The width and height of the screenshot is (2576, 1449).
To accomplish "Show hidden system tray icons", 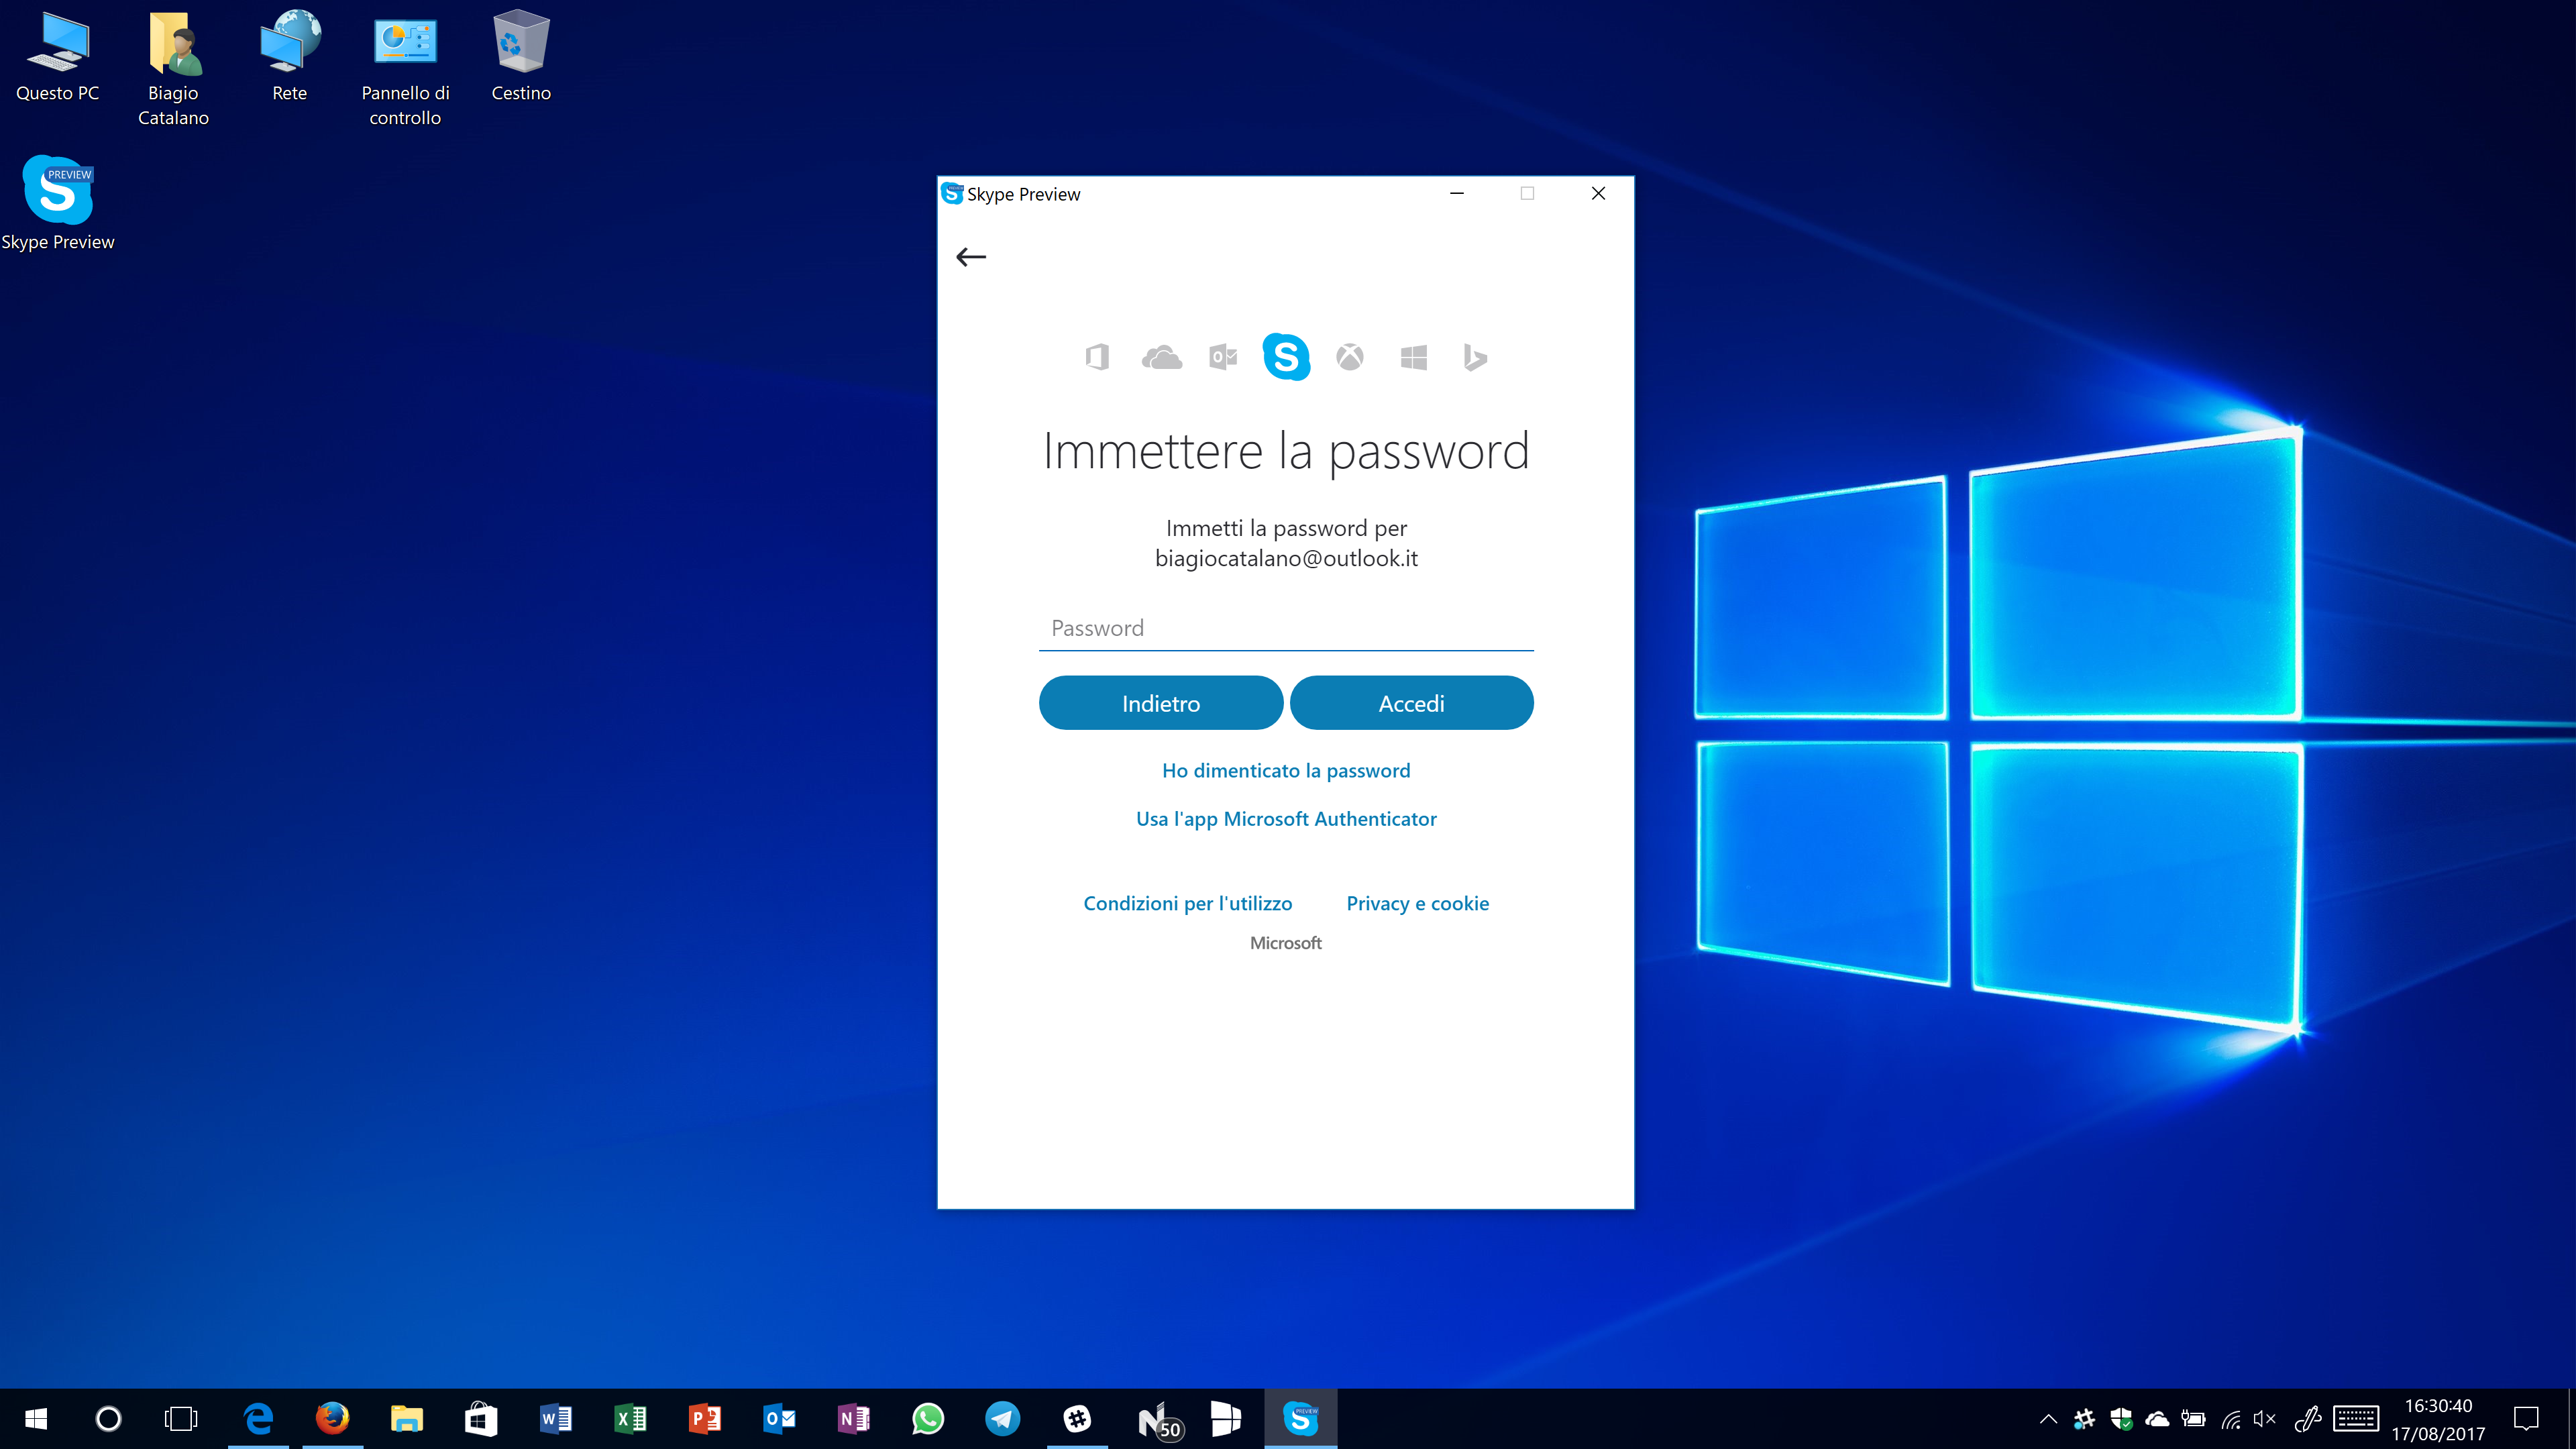I will click(x=2048, y=1418).
